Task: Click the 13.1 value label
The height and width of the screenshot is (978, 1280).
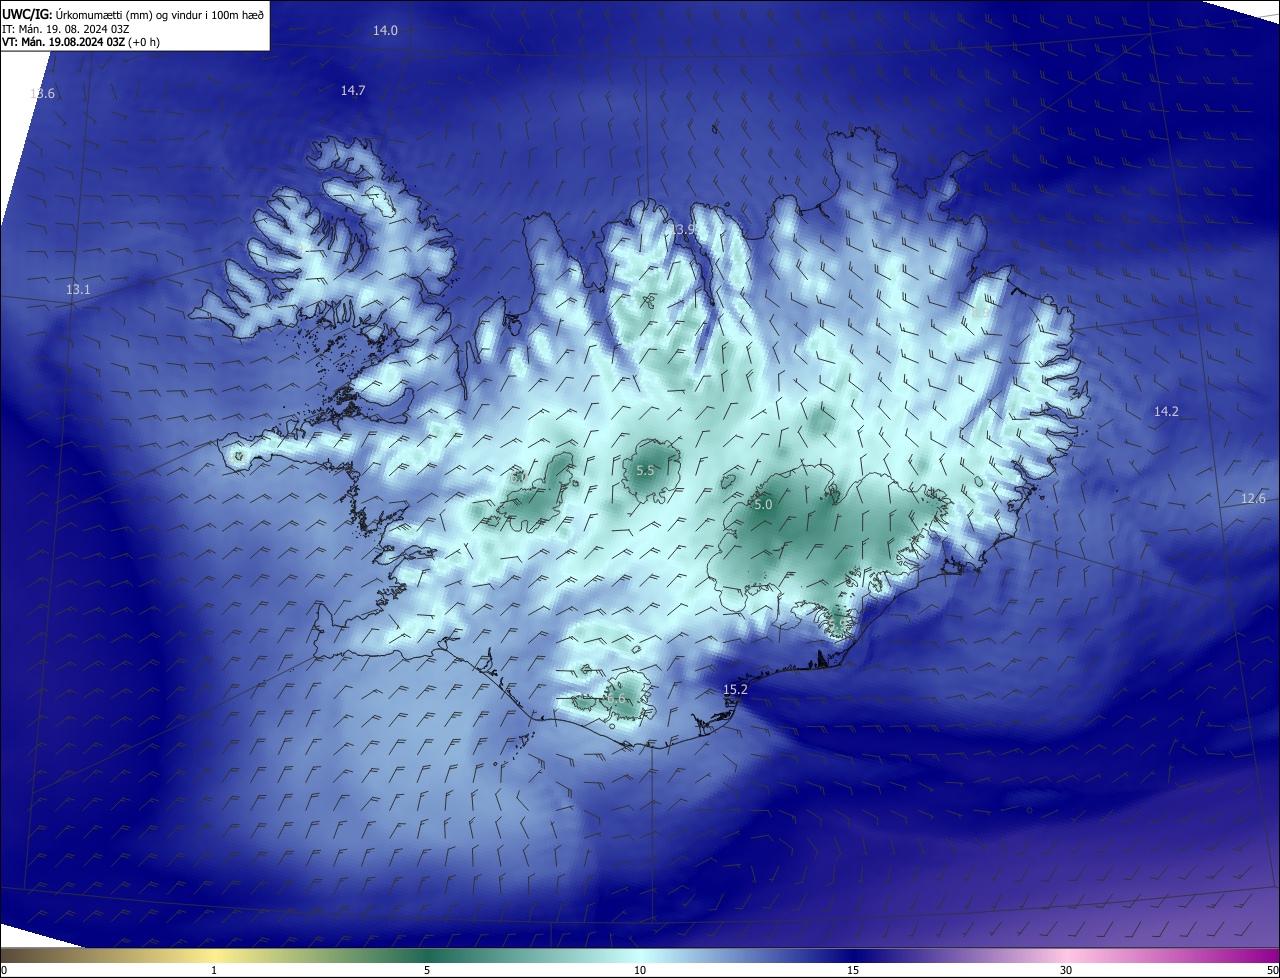Action: click(78, 290)
